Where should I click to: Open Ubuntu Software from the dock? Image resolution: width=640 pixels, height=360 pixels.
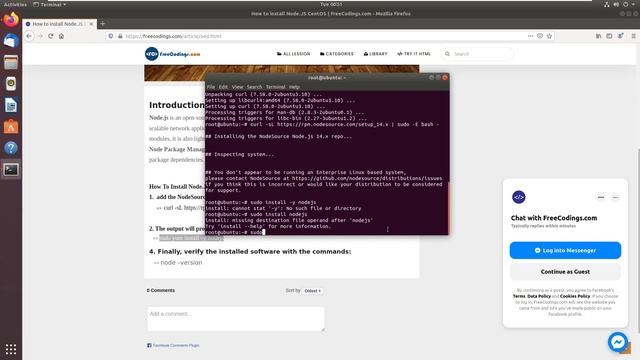pos(11,127)
